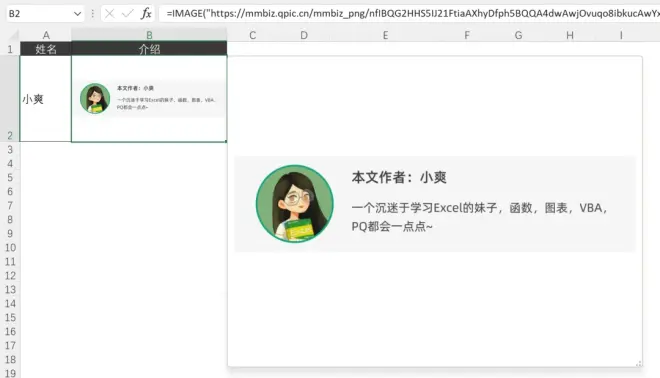Select all cells via corner triangle

point(14,35)
